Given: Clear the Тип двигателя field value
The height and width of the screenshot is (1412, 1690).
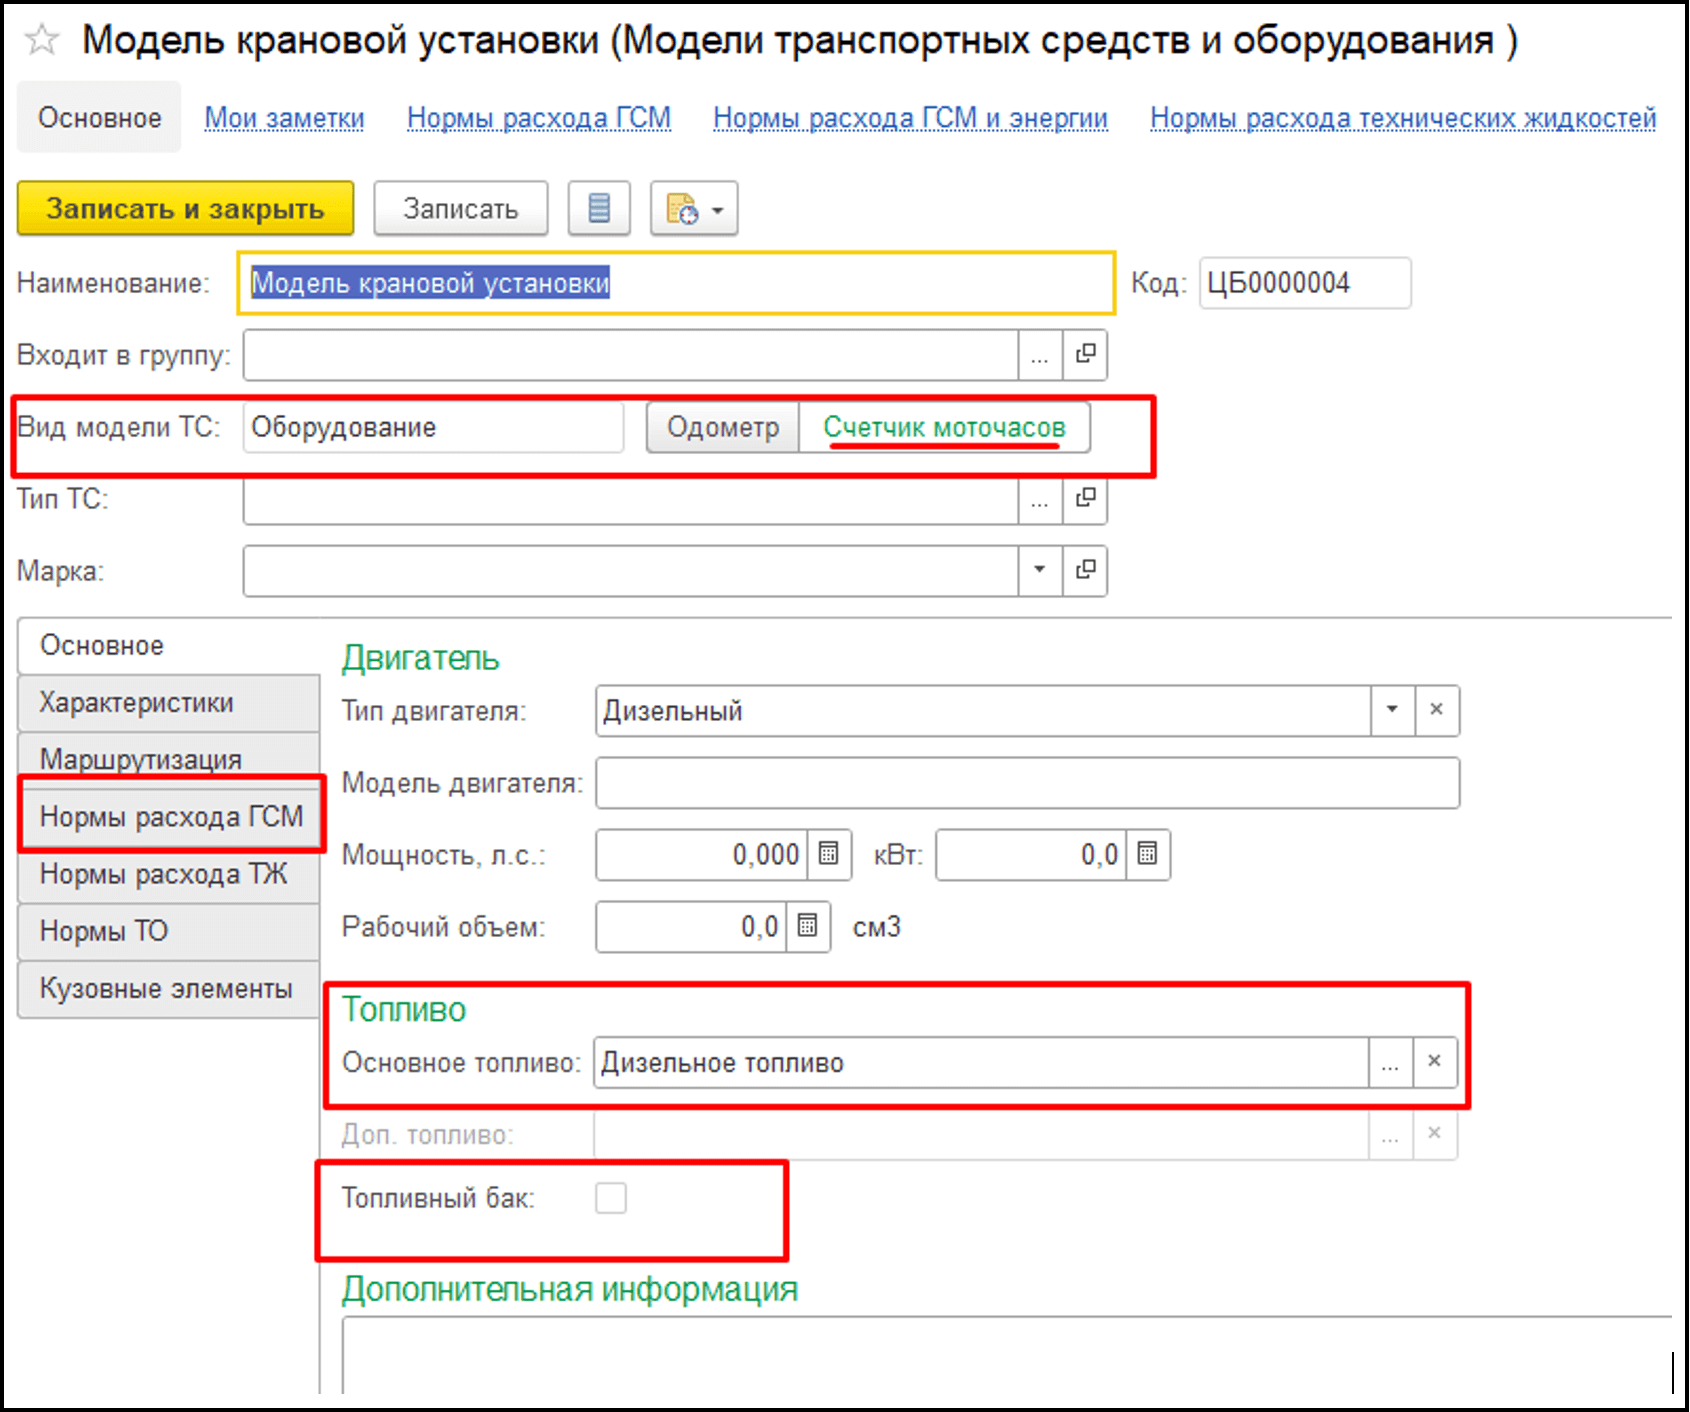Looking at the screenshot, I should coord(1437,710).
